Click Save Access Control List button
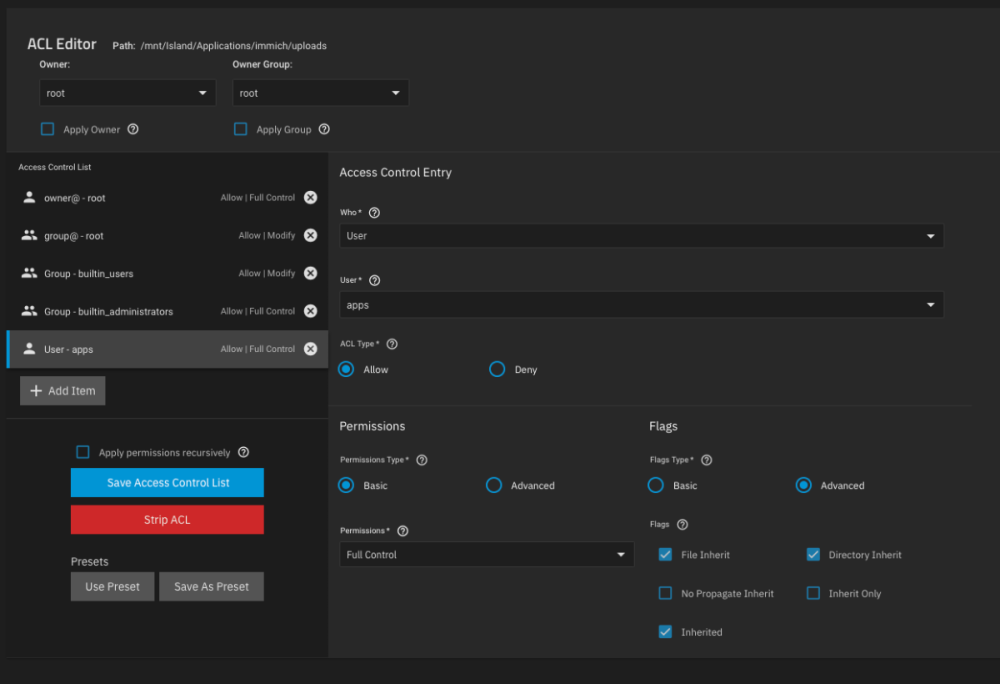1000x684 pixels. click(167, 483)
